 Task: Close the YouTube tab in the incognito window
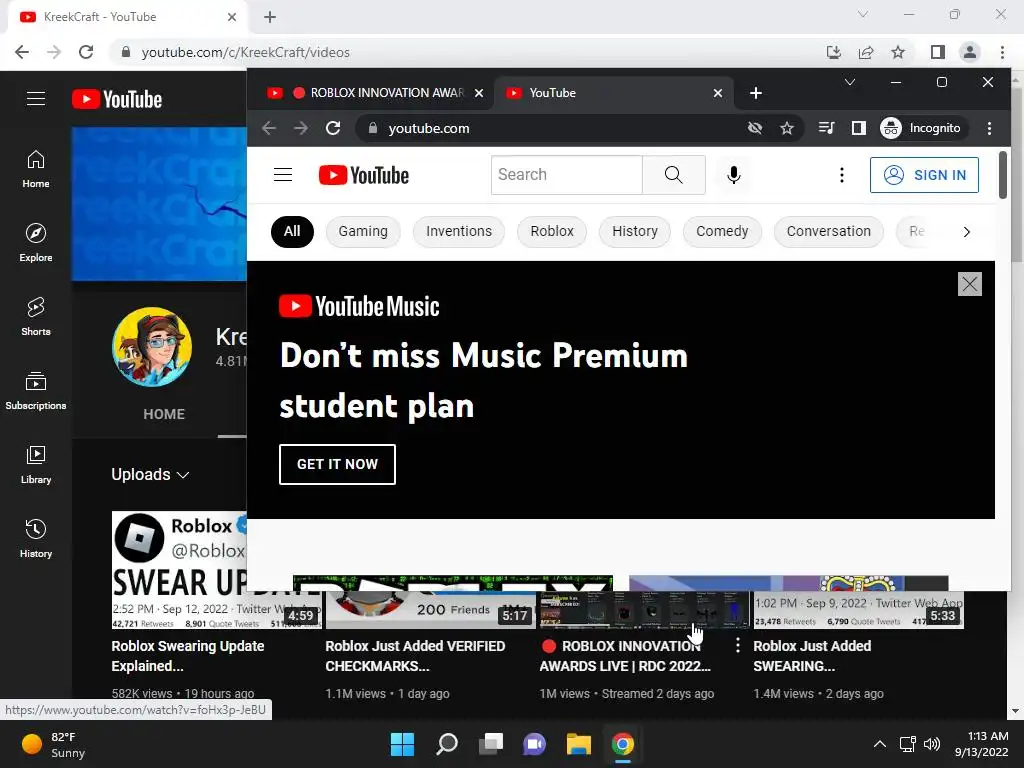pos(718,93)
